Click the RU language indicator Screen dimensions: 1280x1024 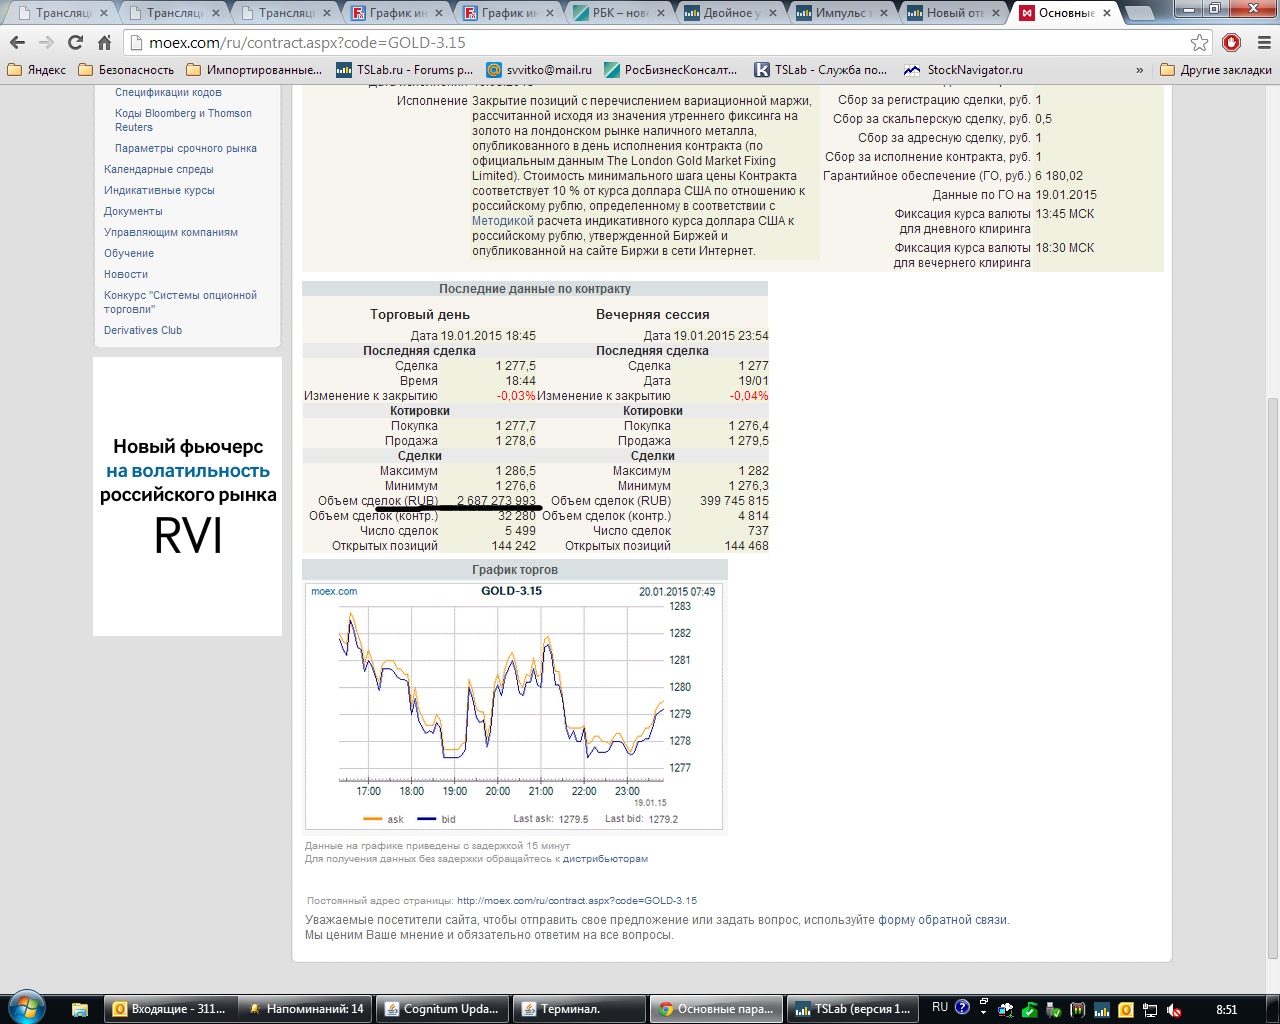coord(940,1007)
